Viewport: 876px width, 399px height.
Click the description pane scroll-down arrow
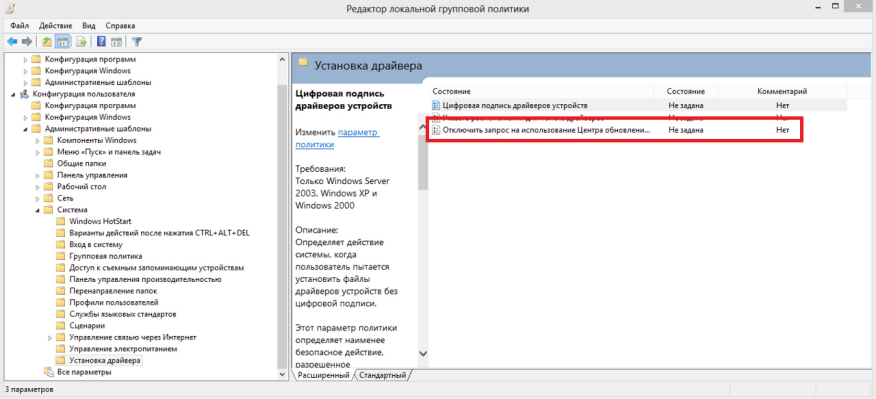(x=423, y=354)
